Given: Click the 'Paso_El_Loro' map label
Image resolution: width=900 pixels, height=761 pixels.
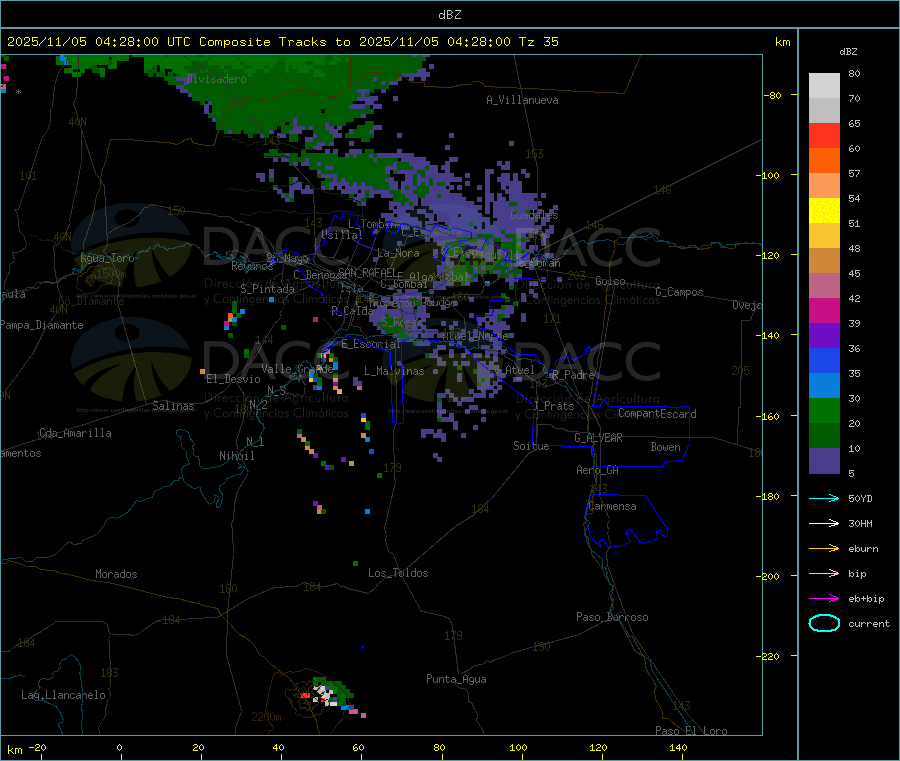Looking at the screenshot, I should [691, 731].
